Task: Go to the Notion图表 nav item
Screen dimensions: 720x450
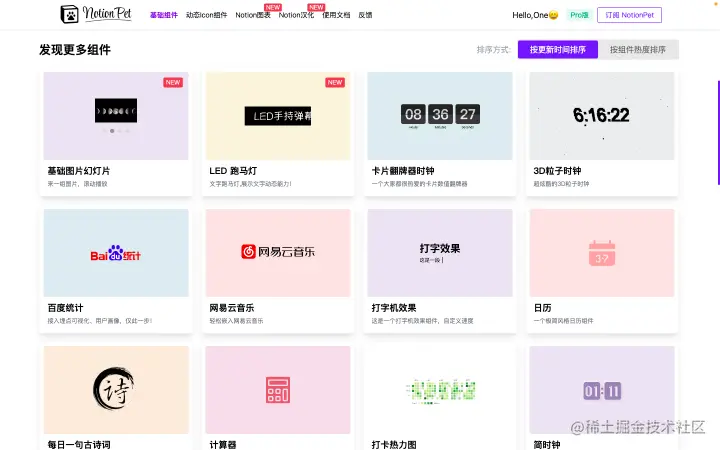Action: (253, 15)
